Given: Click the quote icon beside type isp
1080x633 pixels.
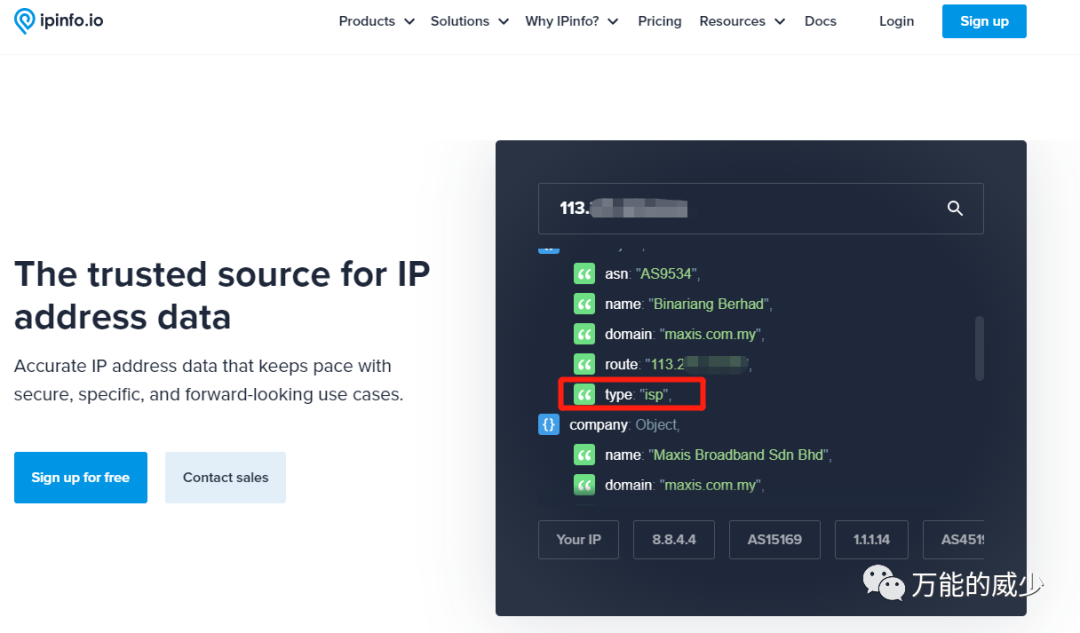Looking at the screenshot, I should (584, 395).
